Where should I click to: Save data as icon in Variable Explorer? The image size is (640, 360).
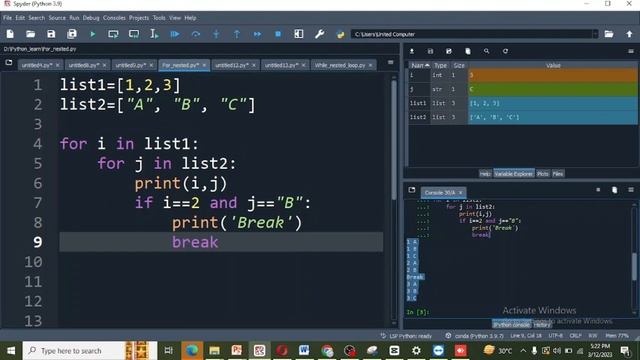(449, 51)
